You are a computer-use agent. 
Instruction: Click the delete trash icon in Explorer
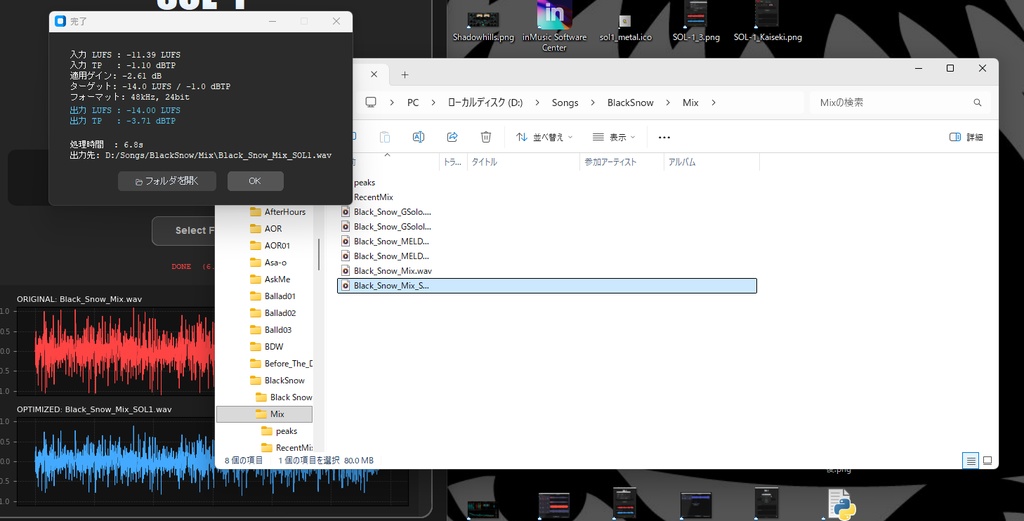pyautogui.click(x=486, y=137)
